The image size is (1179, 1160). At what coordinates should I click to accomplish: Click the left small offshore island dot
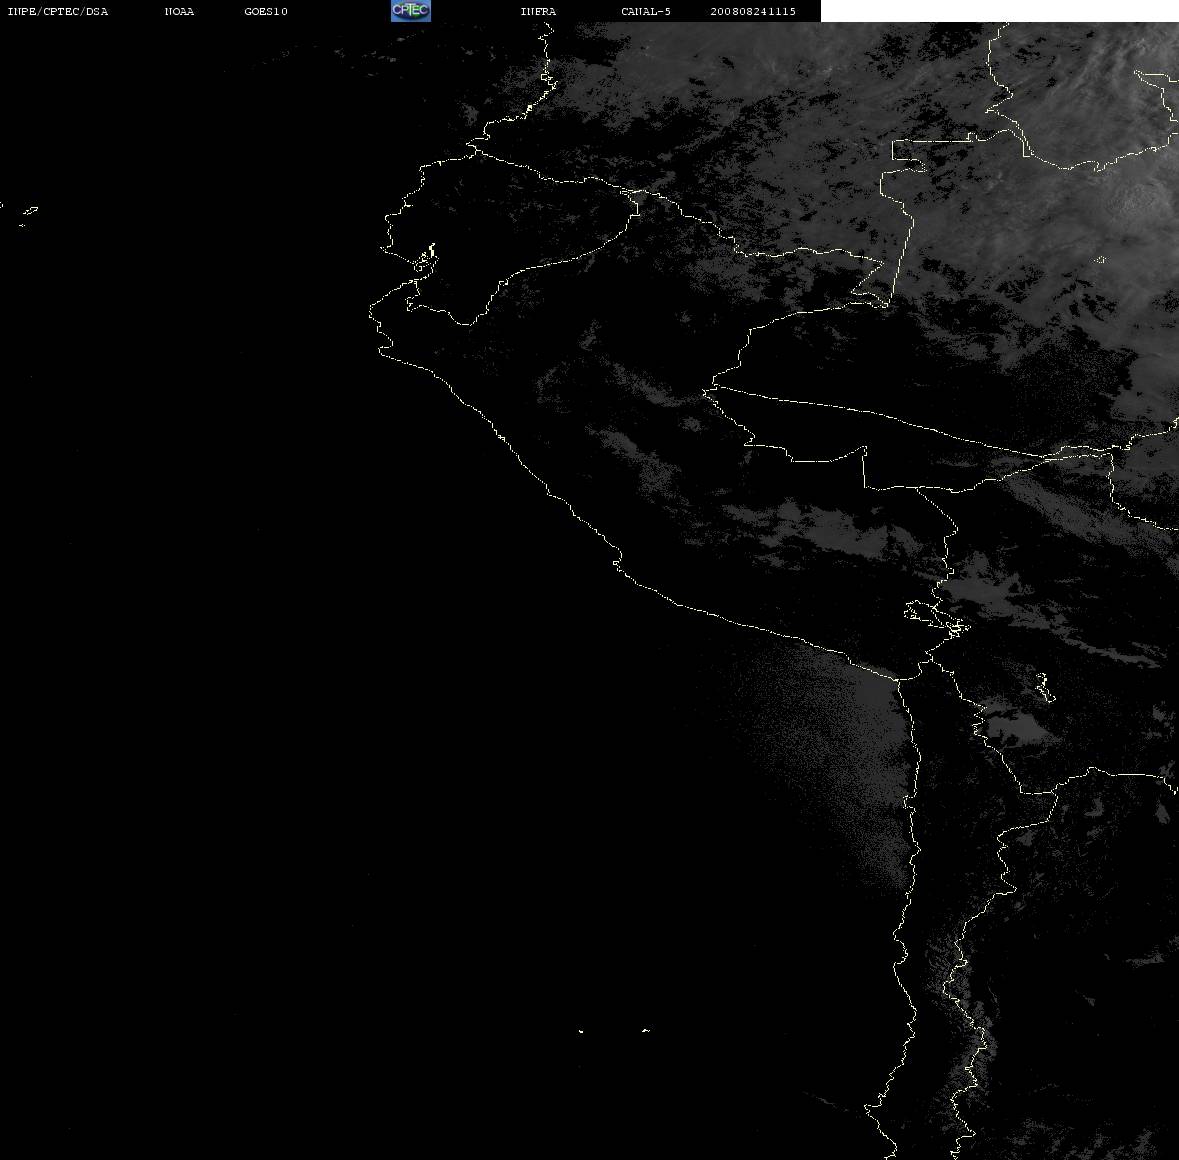(x=581, y=1031)
